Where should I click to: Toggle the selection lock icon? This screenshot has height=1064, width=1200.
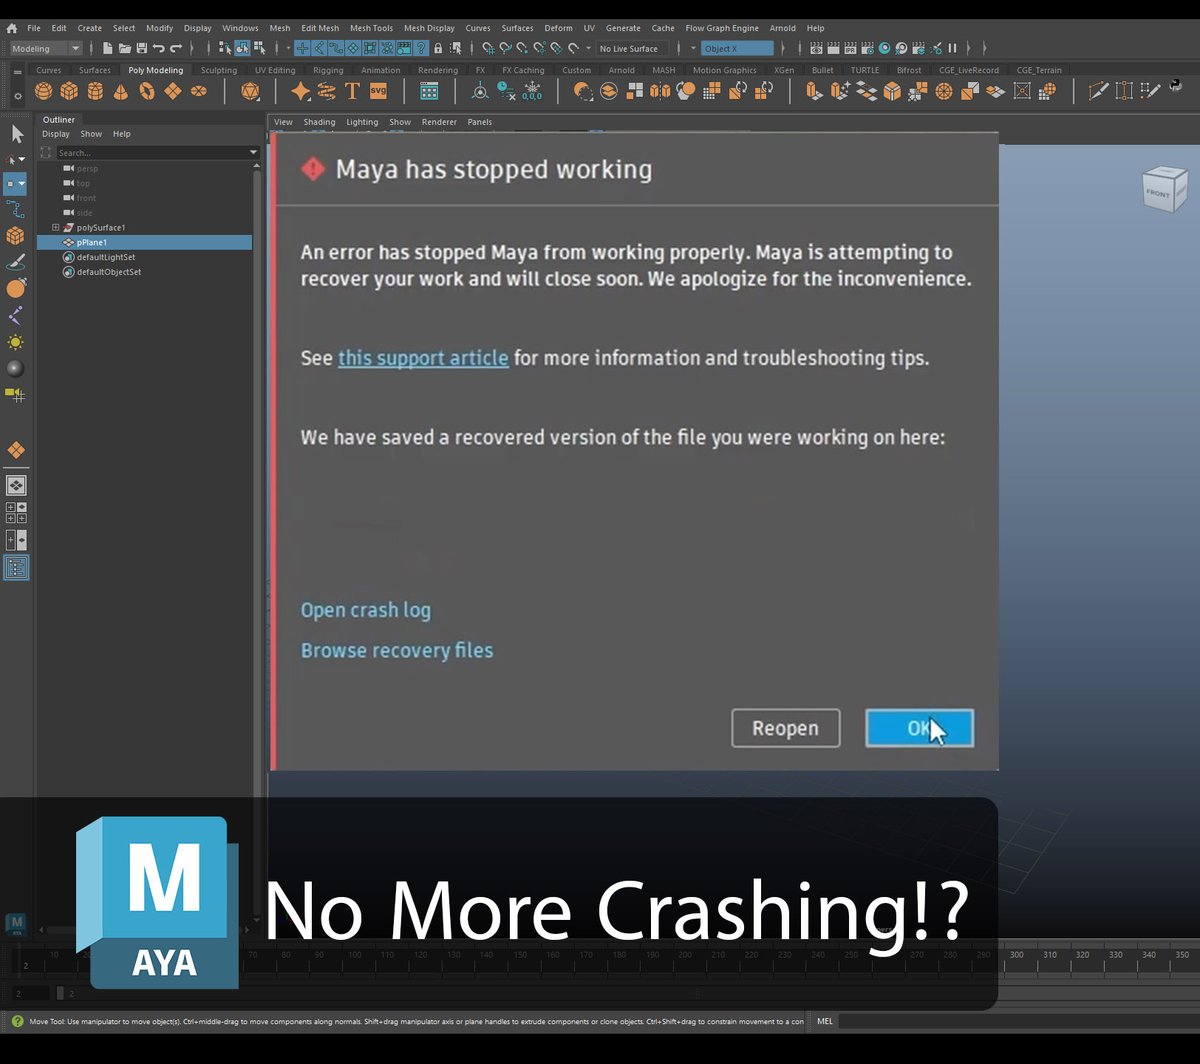(x=438, y=48)
